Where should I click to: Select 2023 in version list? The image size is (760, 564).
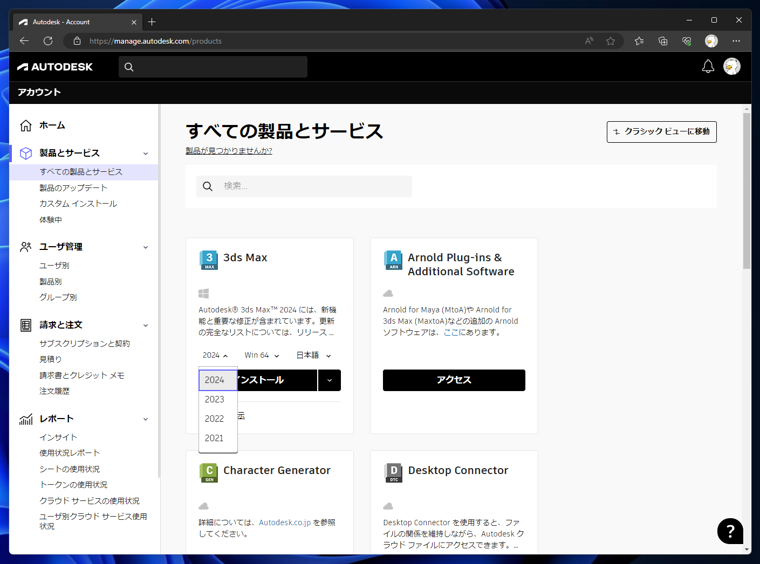[218, 400]
